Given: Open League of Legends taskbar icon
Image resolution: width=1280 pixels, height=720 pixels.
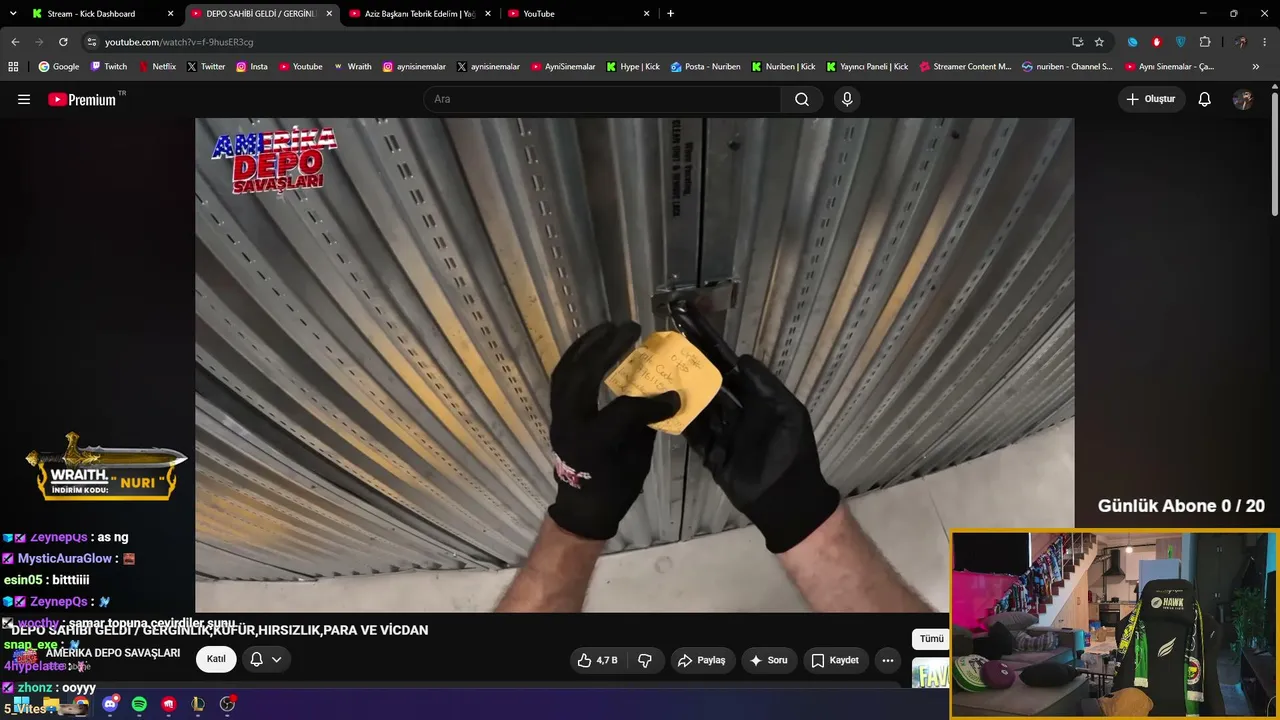Looking at the screenshot, I should tap(198, 704).
